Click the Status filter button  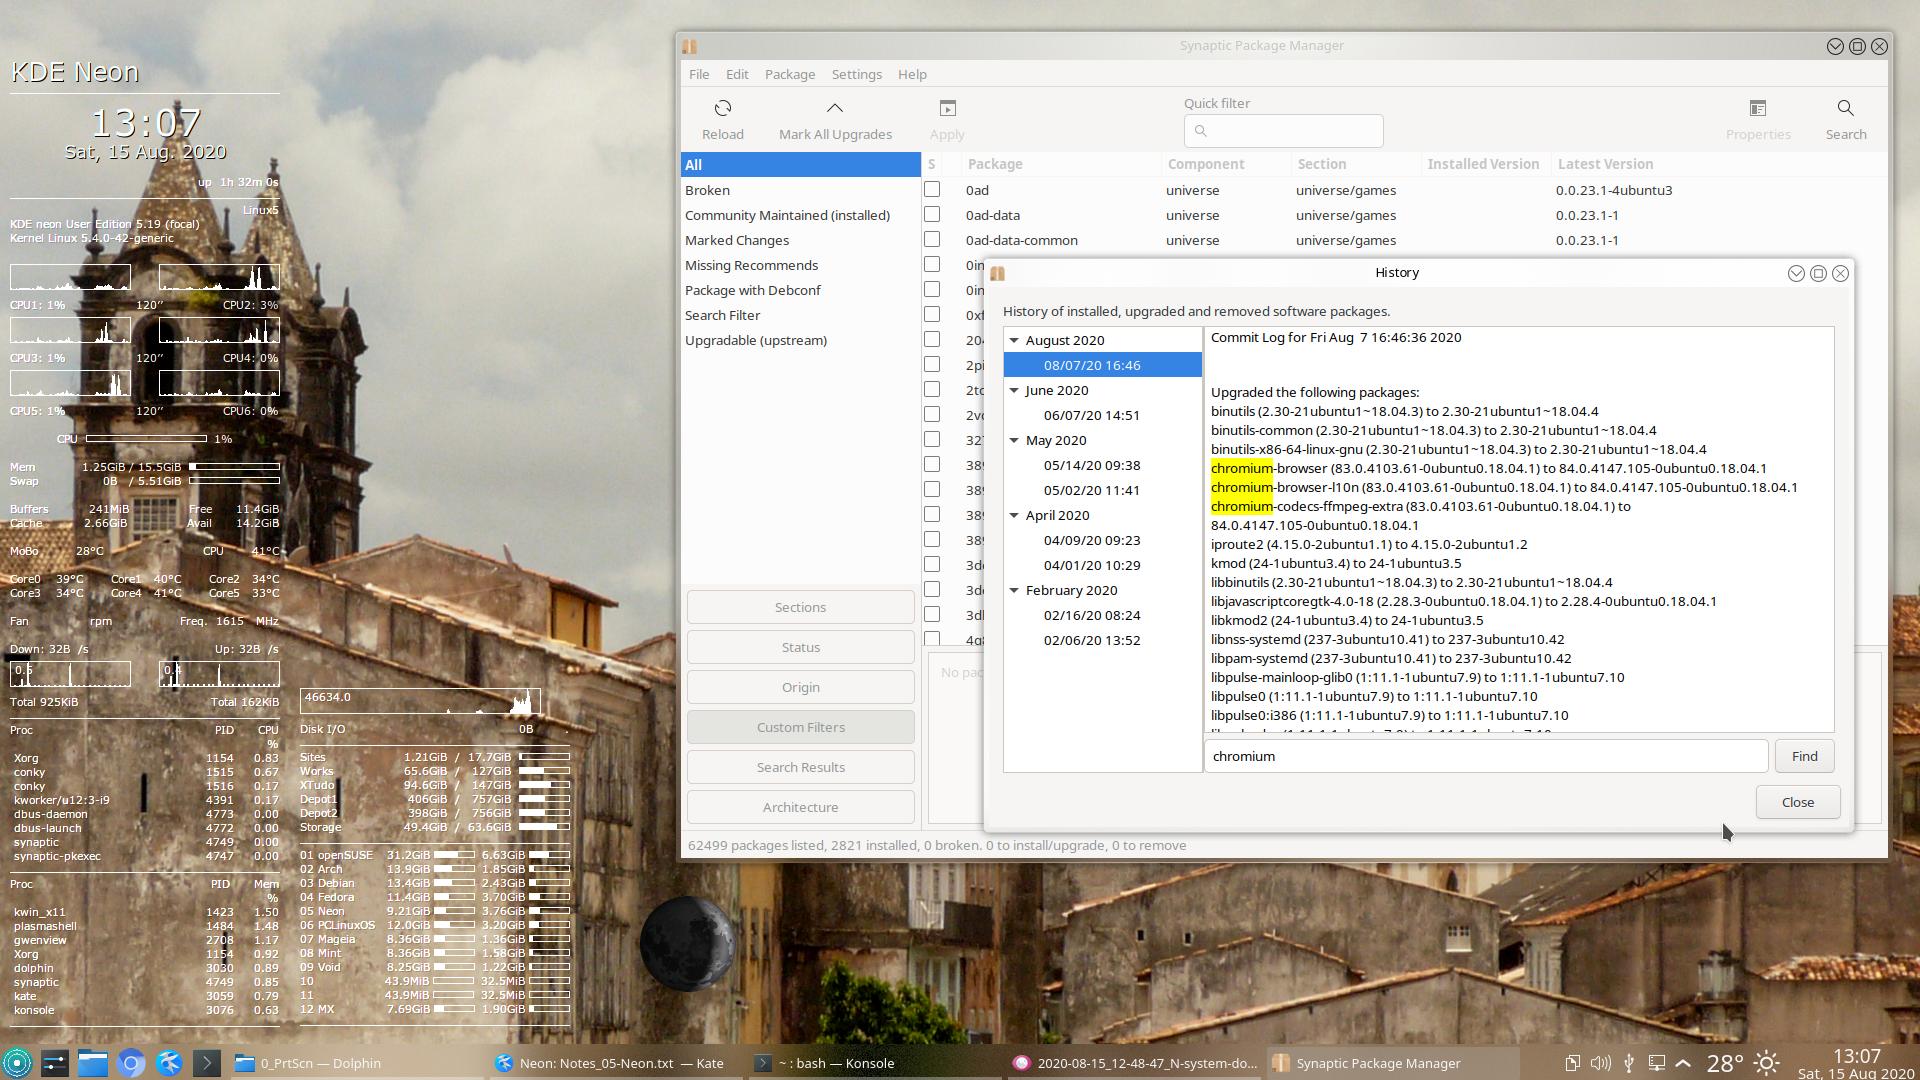coord(800,647)
